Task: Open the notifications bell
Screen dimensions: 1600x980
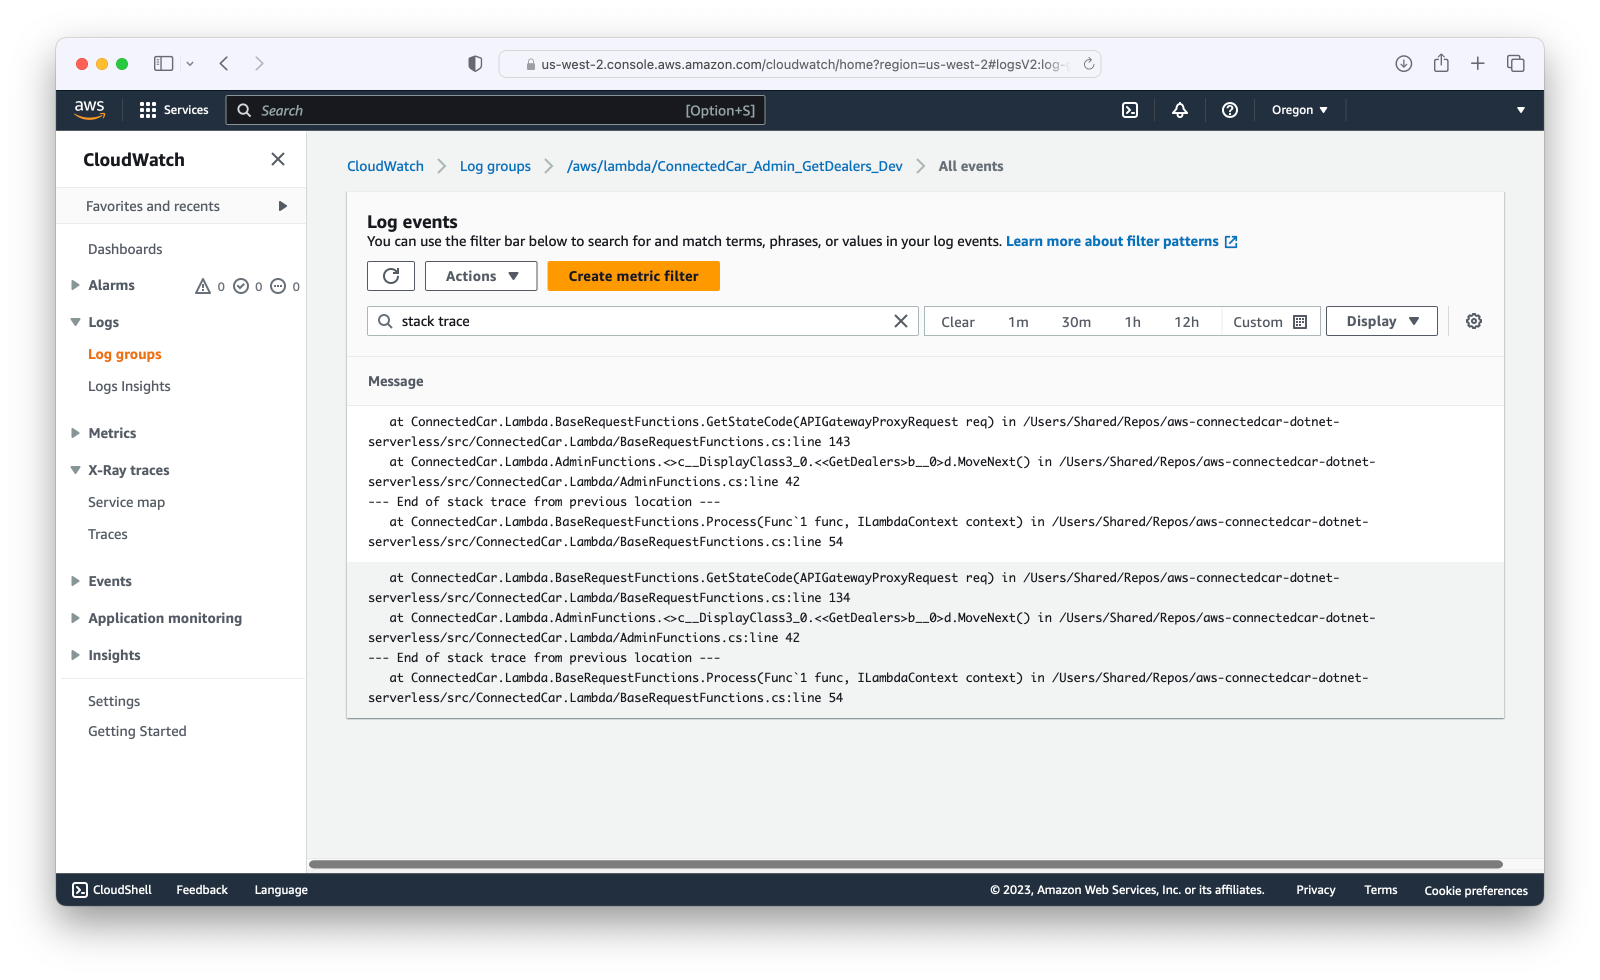Action: (1180, 110)
